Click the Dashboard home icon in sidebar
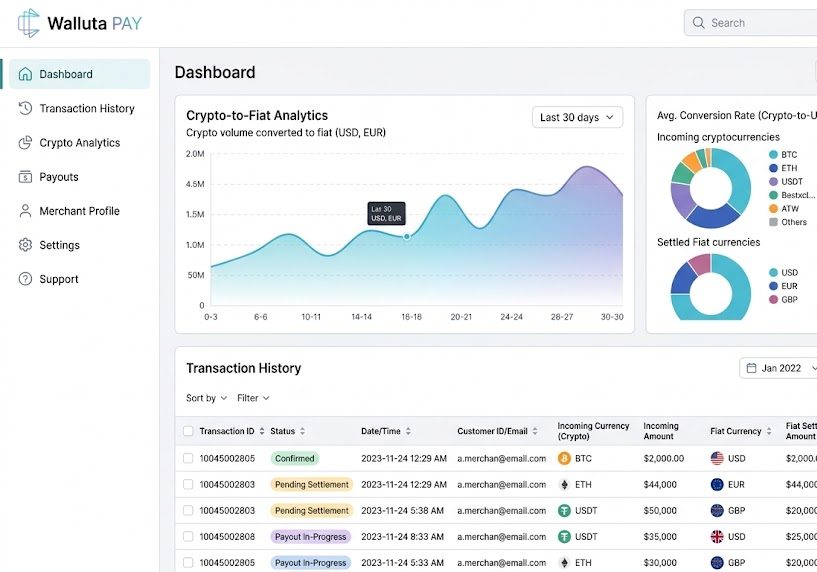 [x=25, y=74]
